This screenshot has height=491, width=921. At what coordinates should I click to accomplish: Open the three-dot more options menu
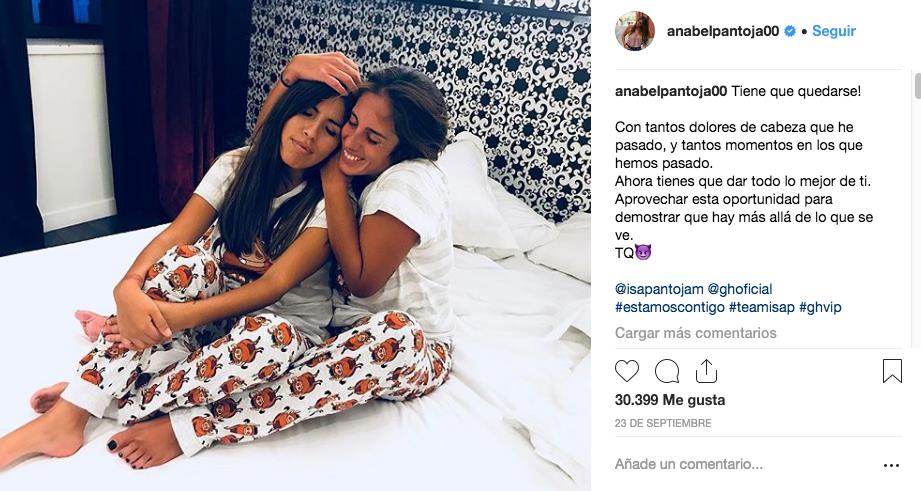coord(891,466)
